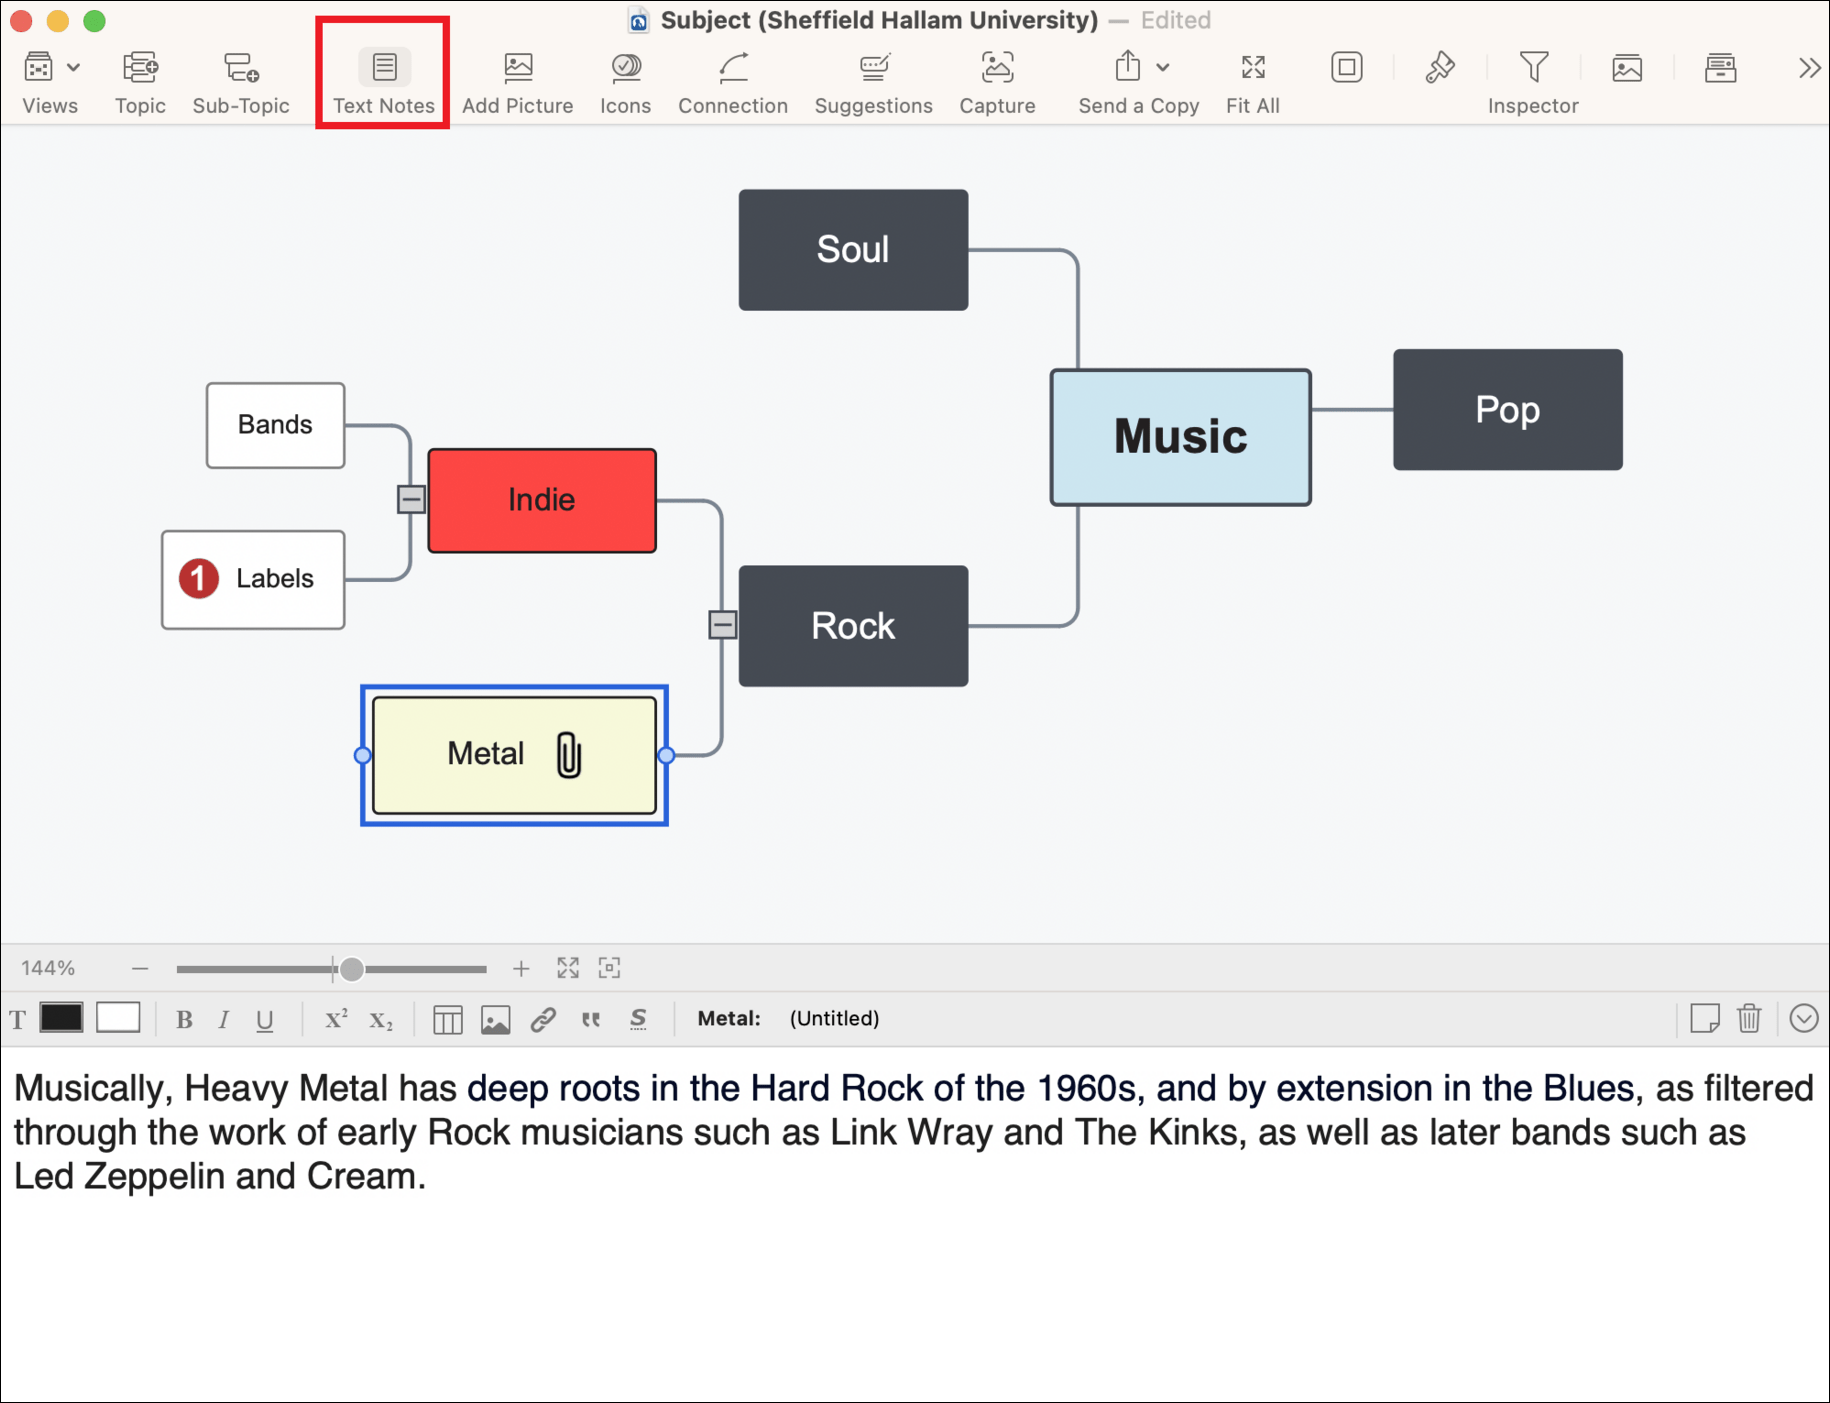1830x1403 pixels.
Task: Select the Music central topic
Action: tap(1180, 437)
